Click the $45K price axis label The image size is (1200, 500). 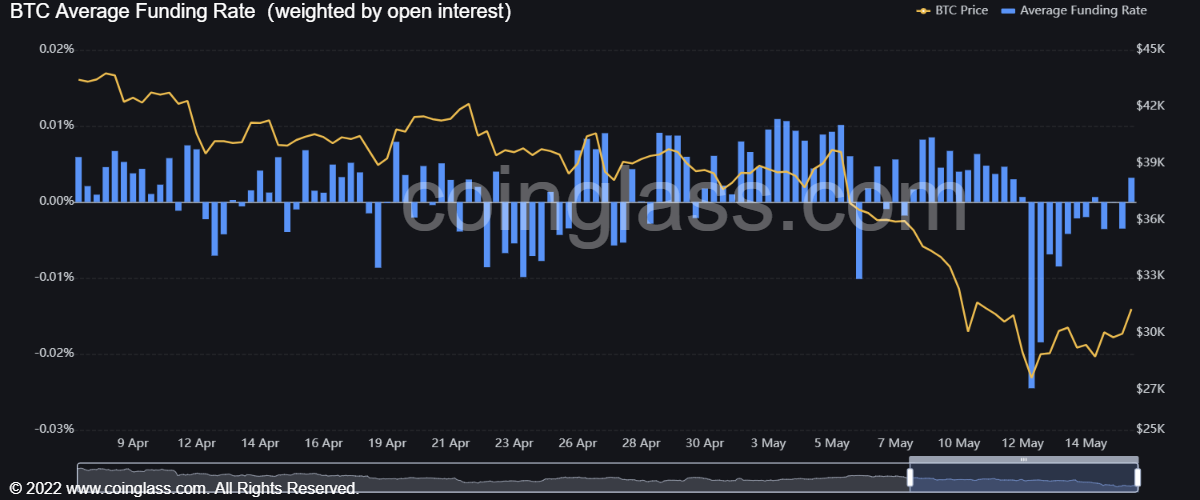1152,49
